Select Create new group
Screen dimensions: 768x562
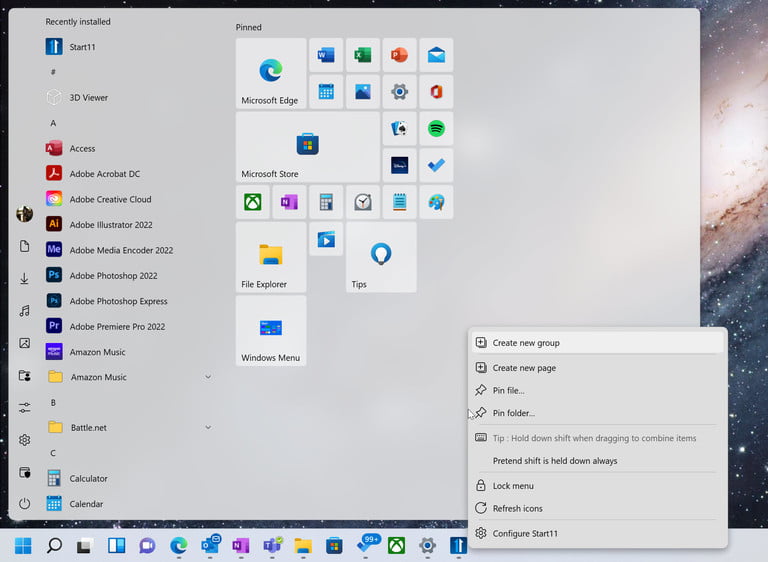598,343
